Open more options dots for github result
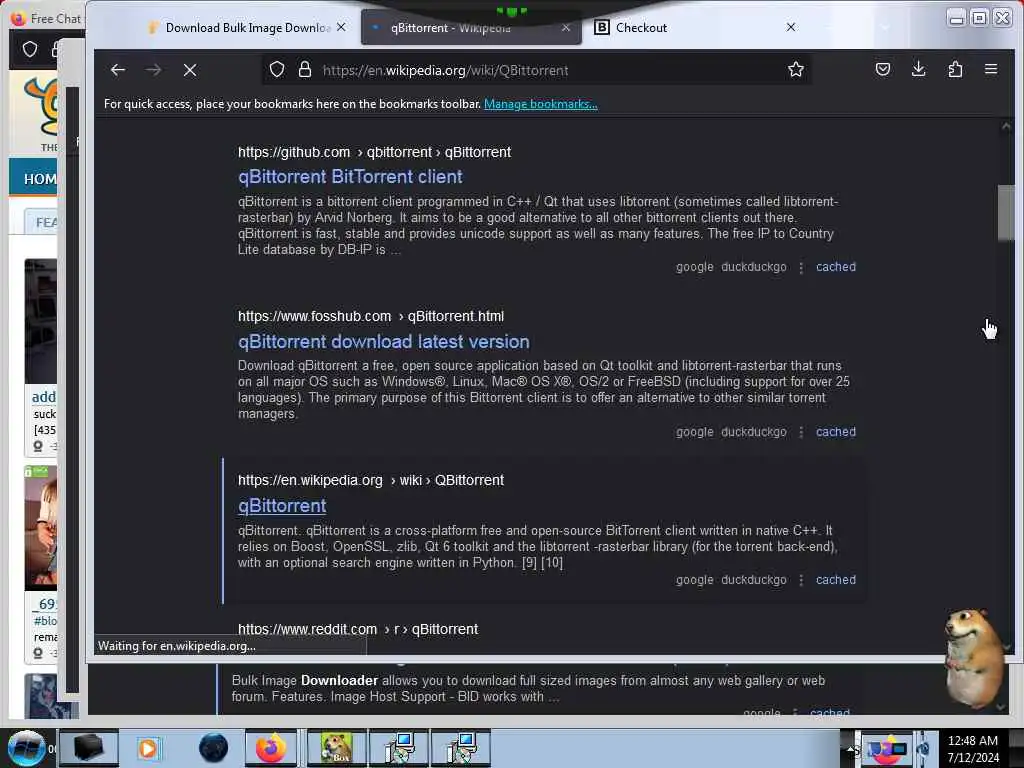 tap(801, 267)
